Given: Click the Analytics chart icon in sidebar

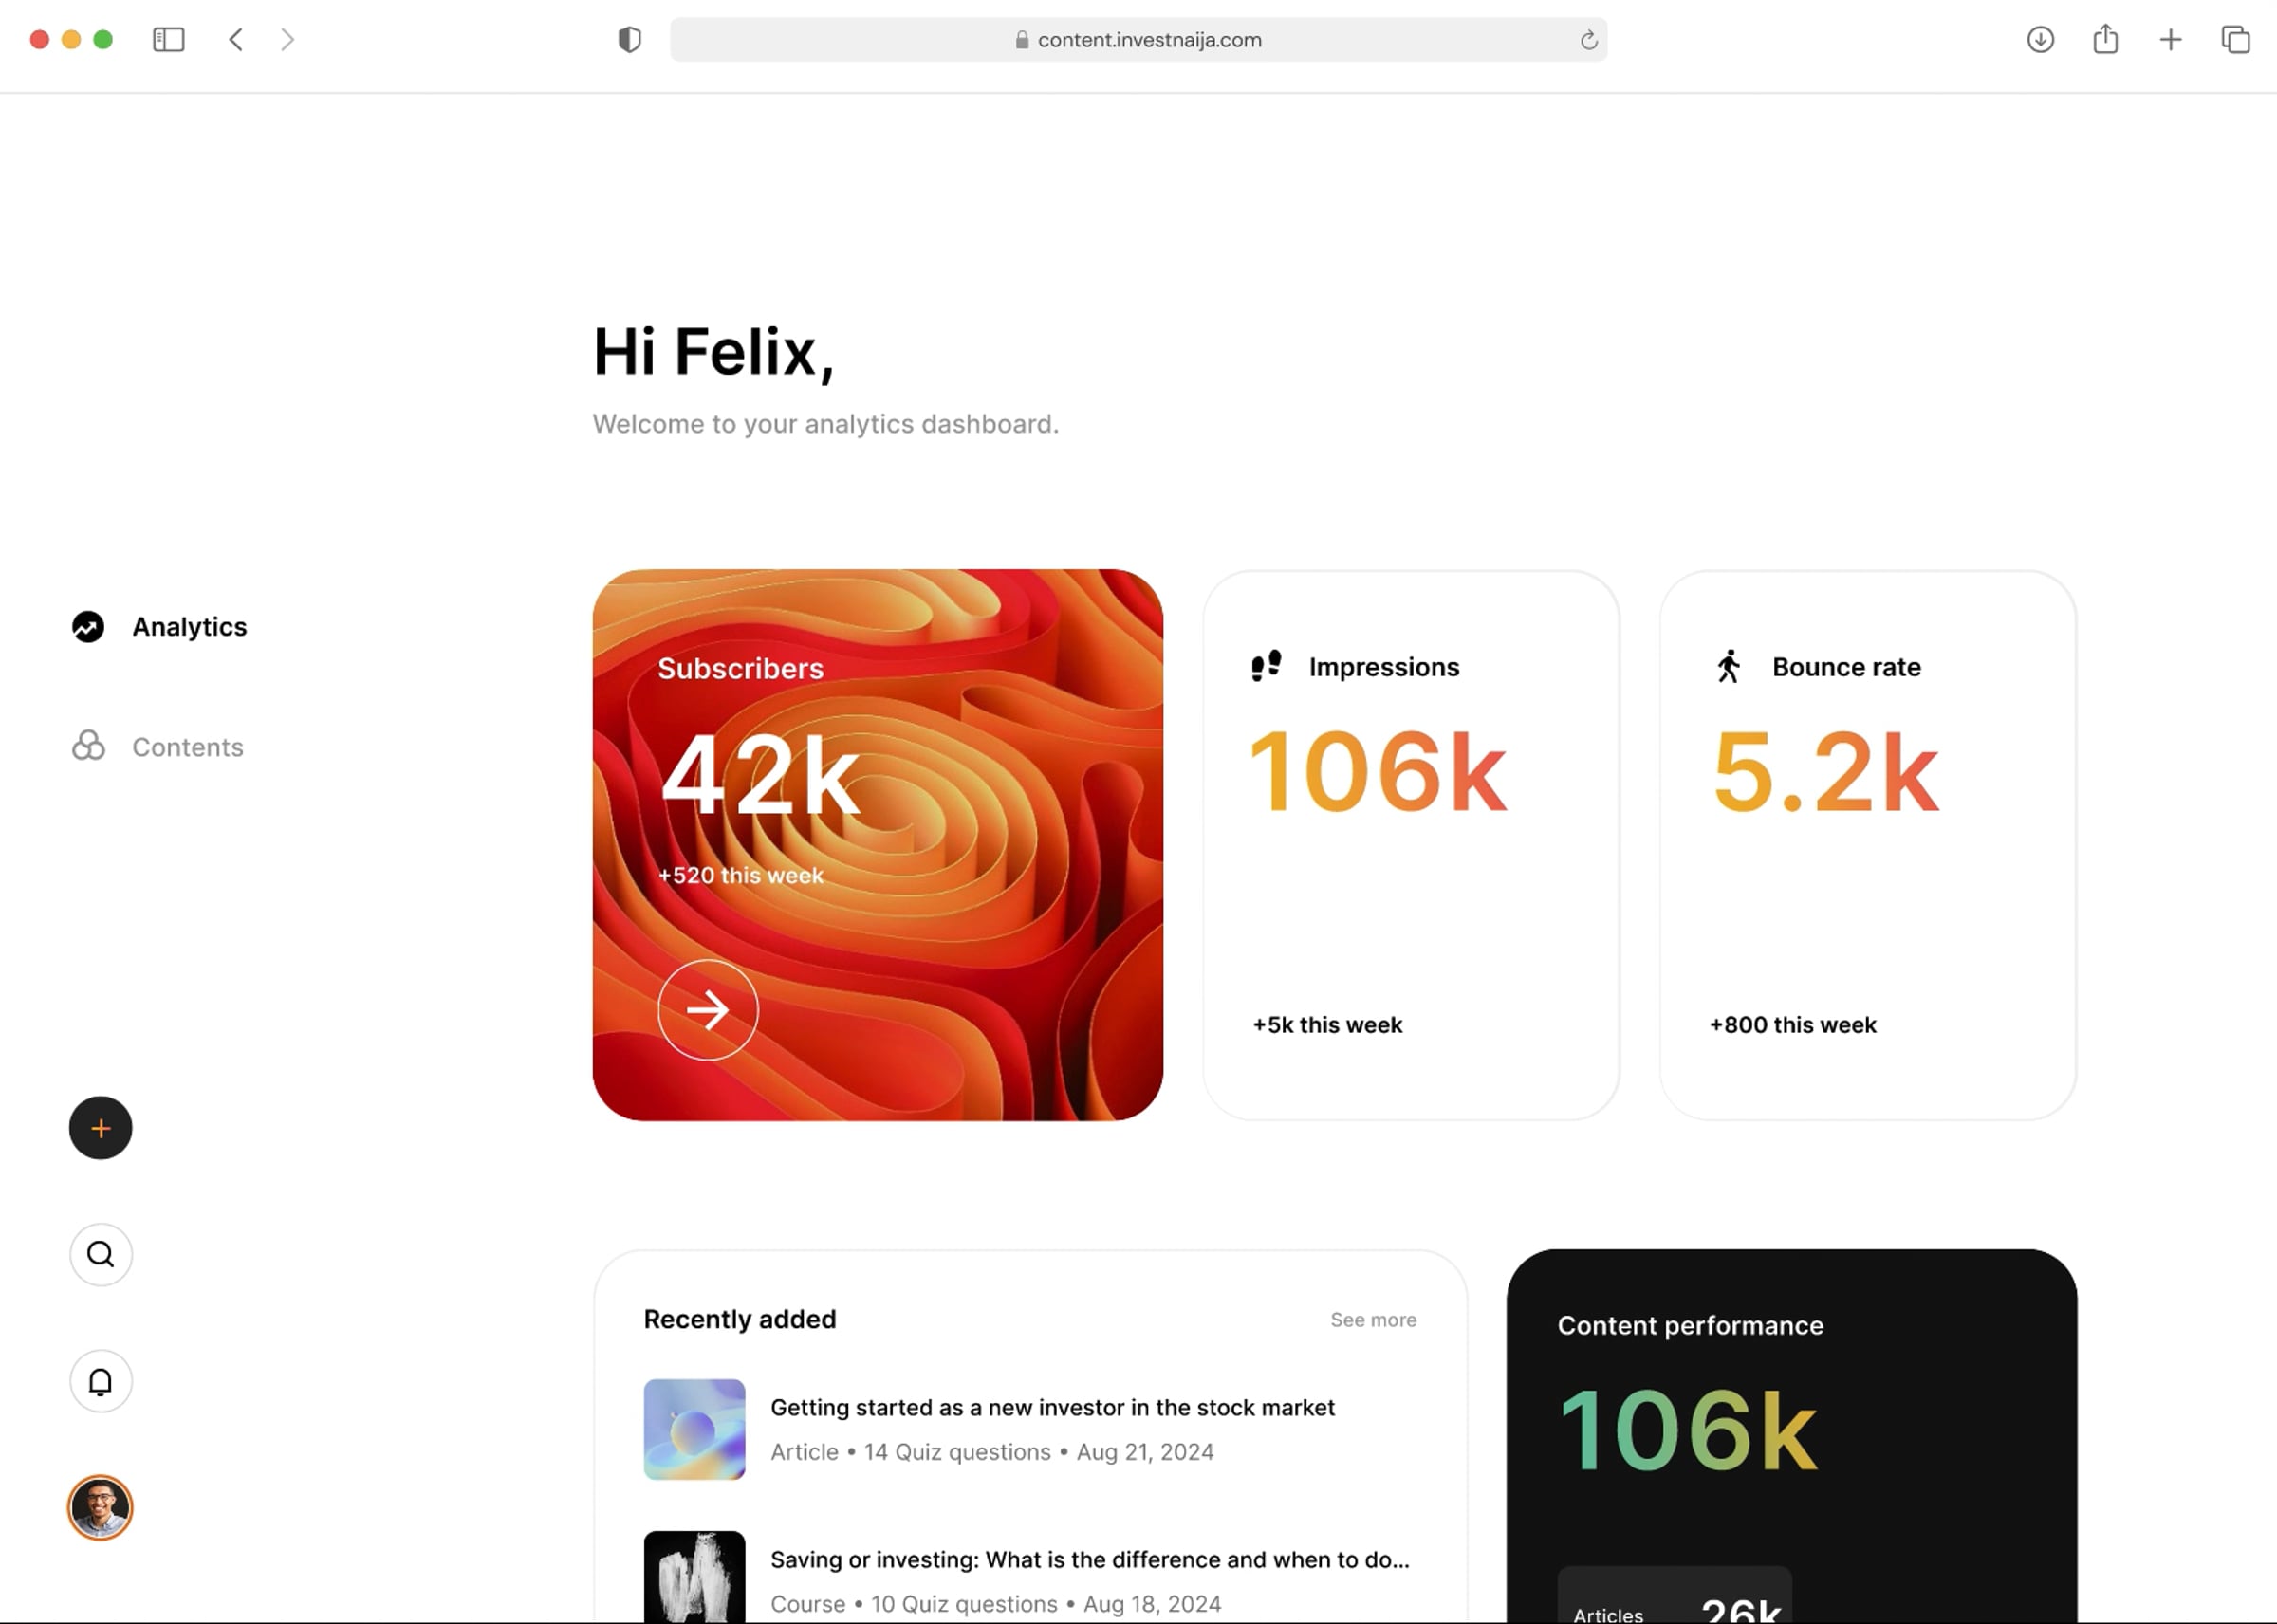Looking at the screenshot, I should (x=88, y=627).
